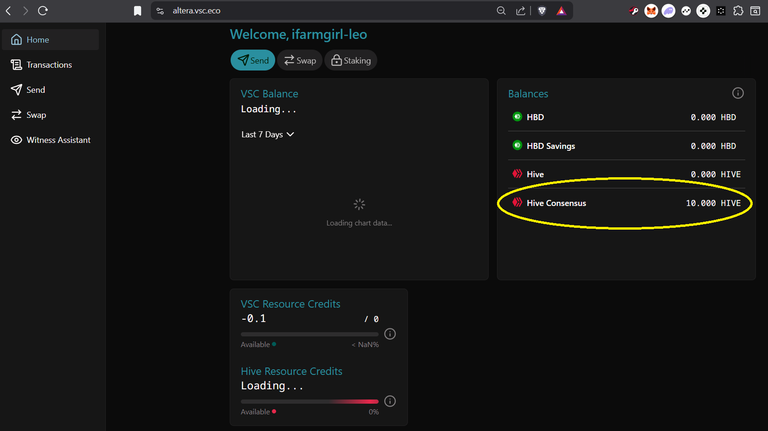Click the HBD coin icon

517,117
